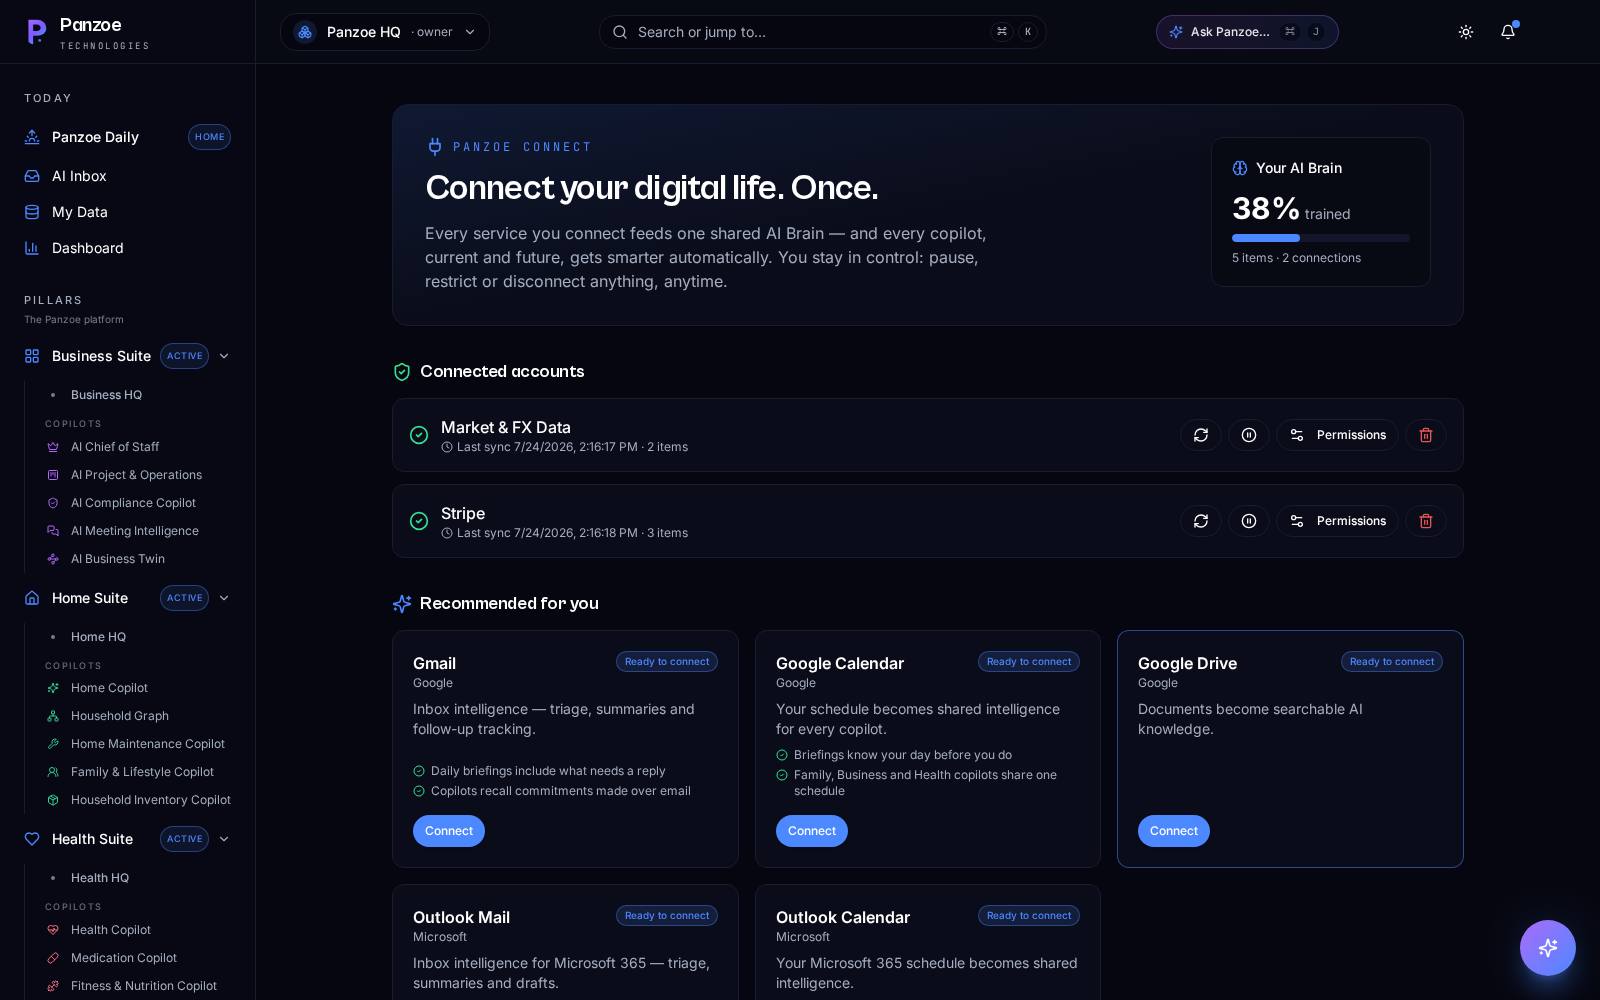Pause the Stripe connection
Viewport: 1600px width, 1000px height.
(x=1249, y=521)
